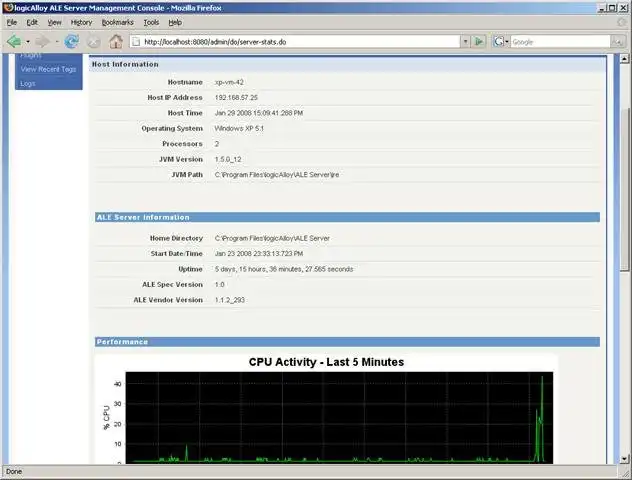Click the Done status bar text
The image size is (632, 480).
click(x=14, y=472)
